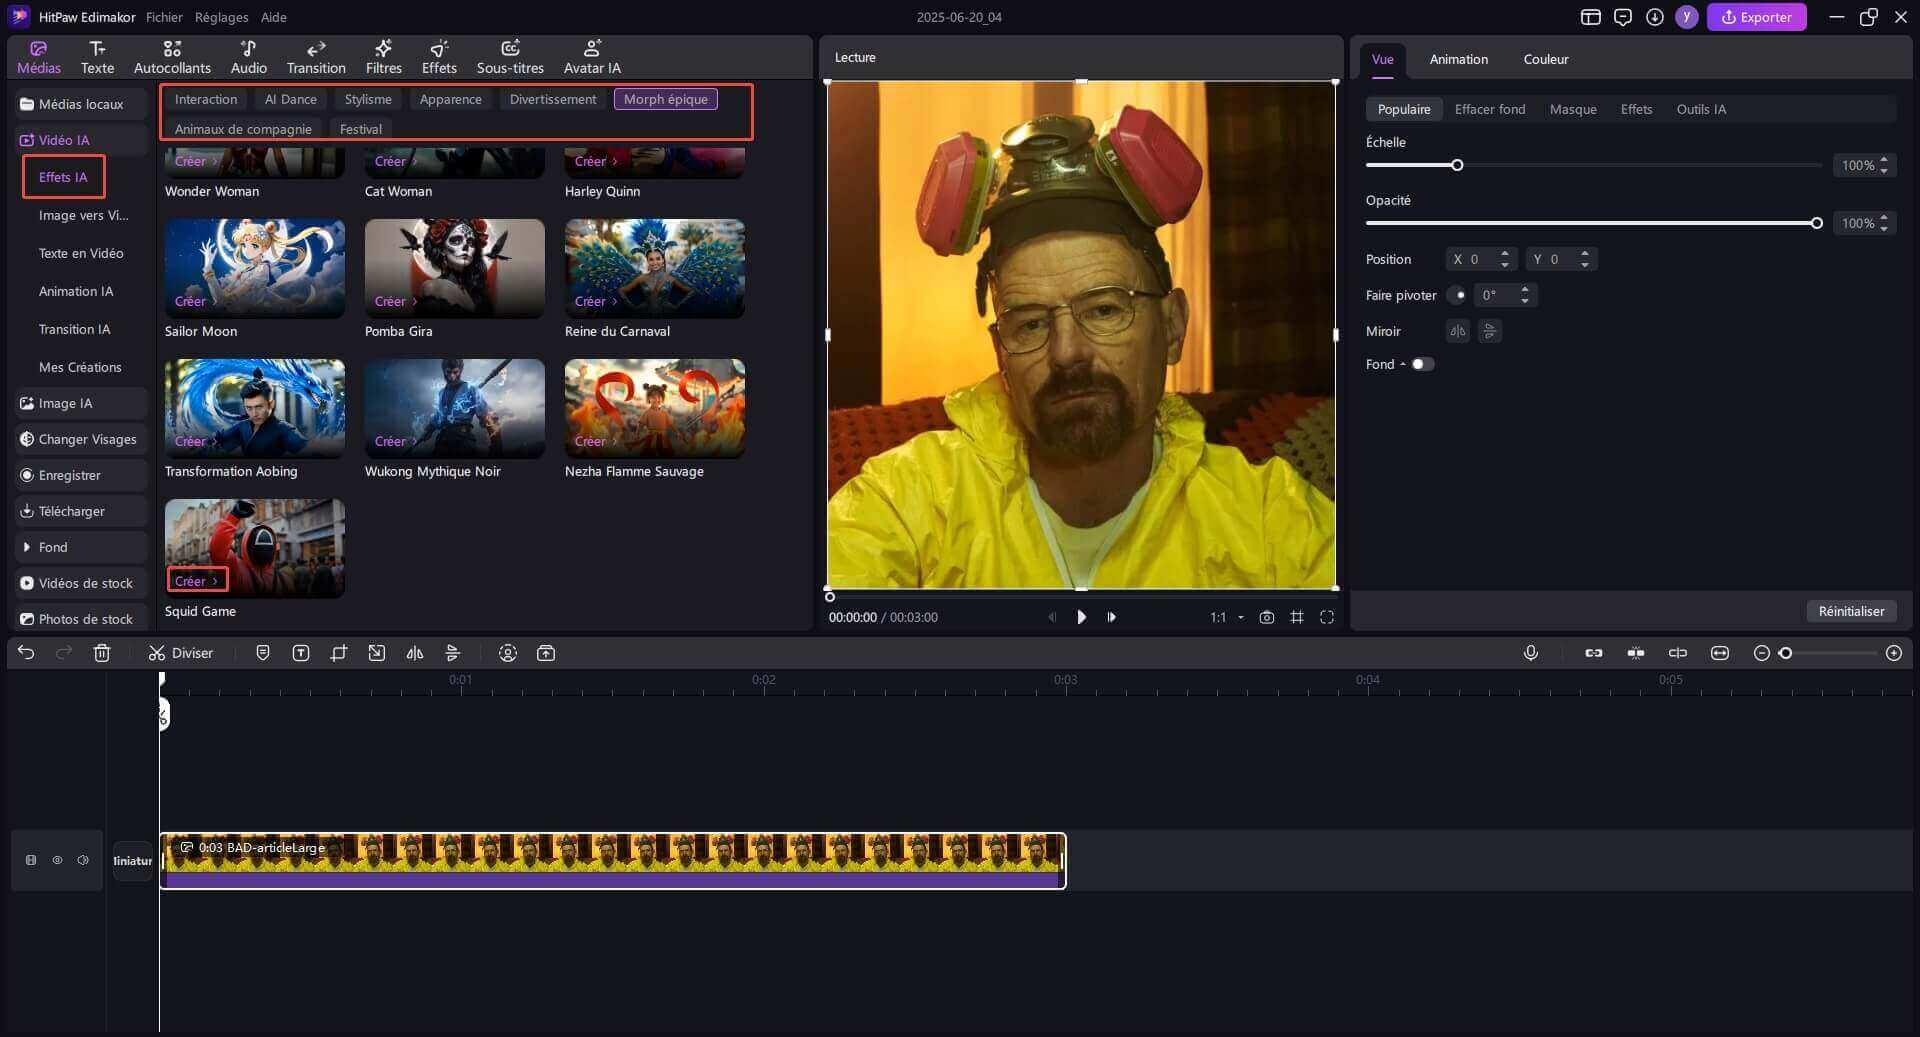Lock the video track icon
The width and height of the screenshot is (1920, 1037).
coord(31,860)
